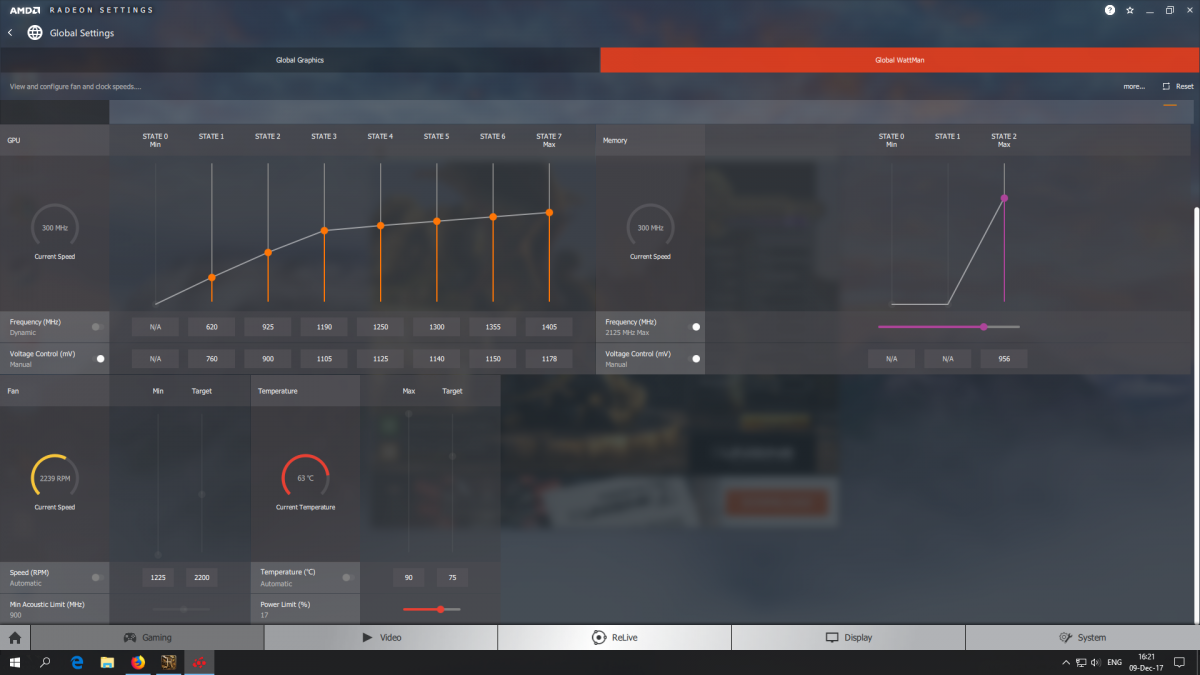Click GPU State 1 voltage field 760
Viewport: 1200px width, 675px height.
coord(211,358)
